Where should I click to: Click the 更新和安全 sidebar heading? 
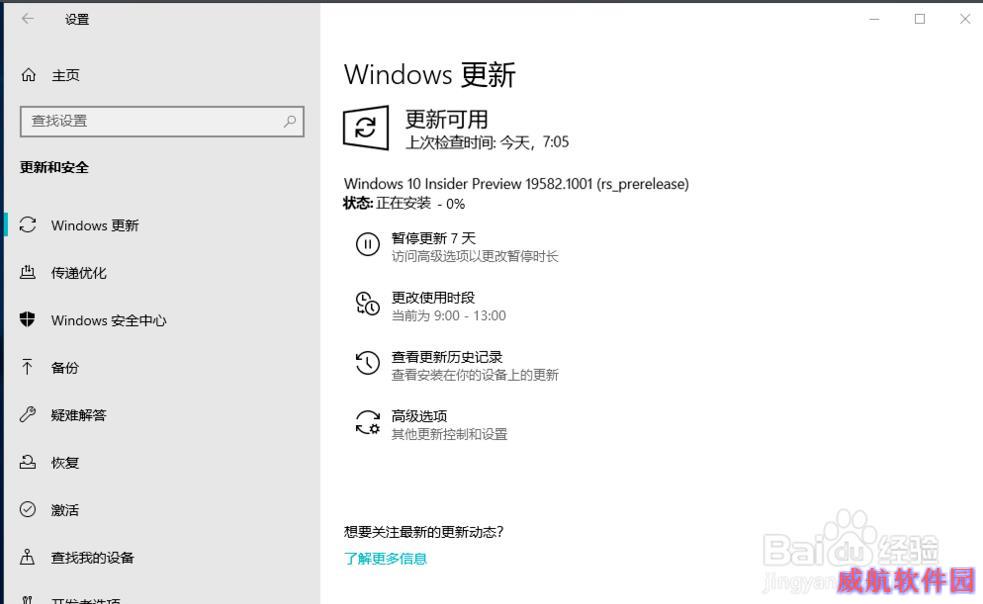coord(55,167)
